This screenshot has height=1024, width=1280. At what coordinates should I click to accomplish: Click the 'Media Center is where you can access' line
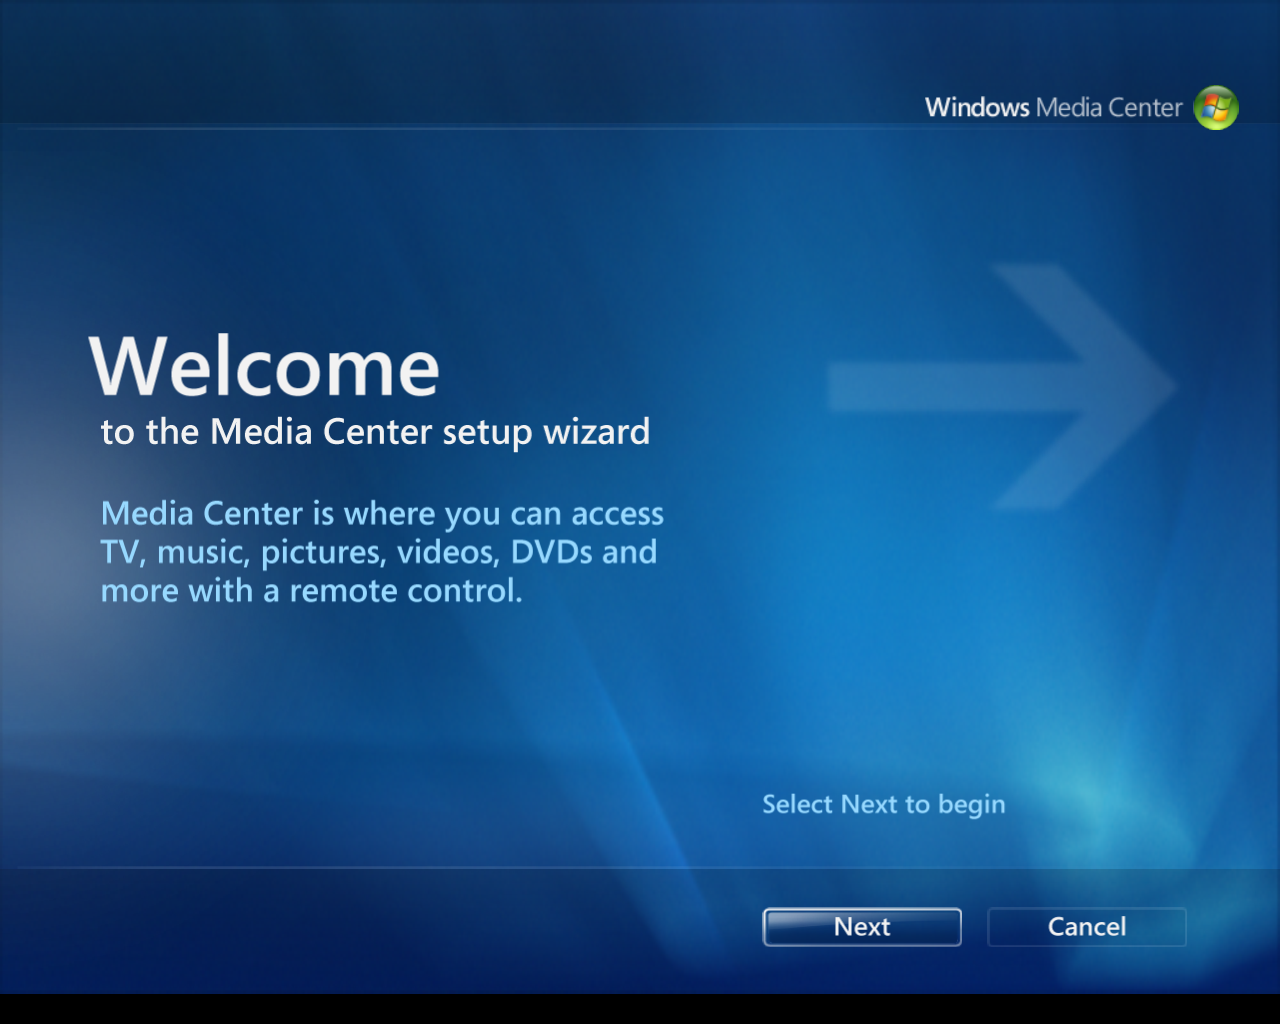coord(382,514)
